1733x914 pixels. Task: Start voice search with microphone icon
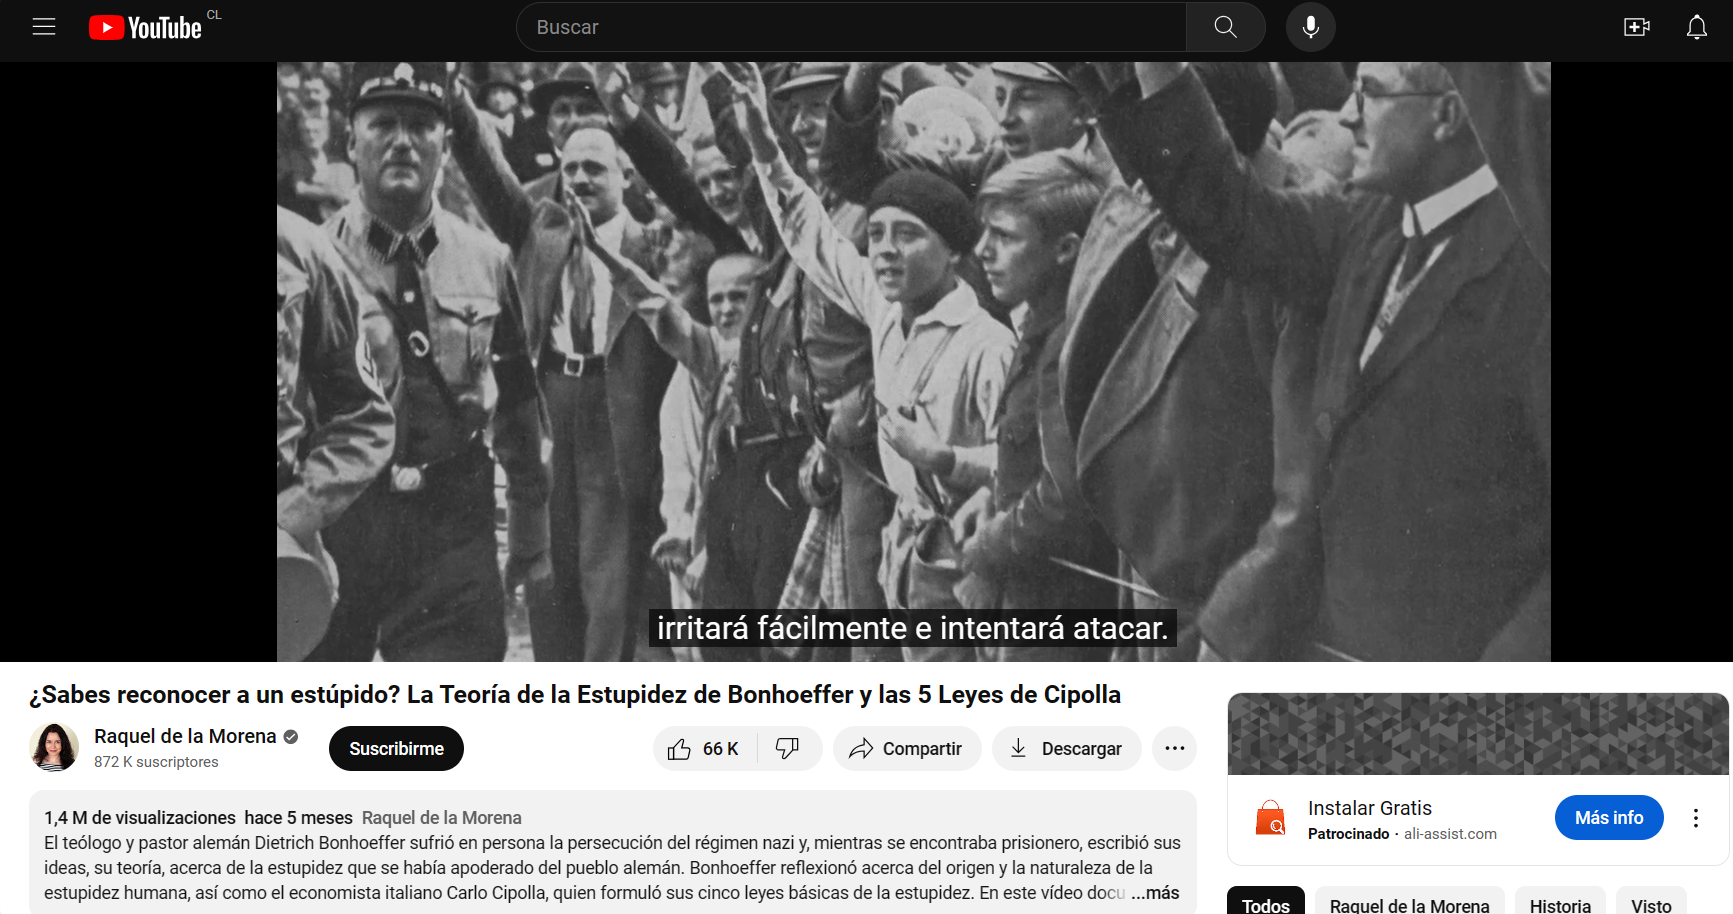[1311, 27]
